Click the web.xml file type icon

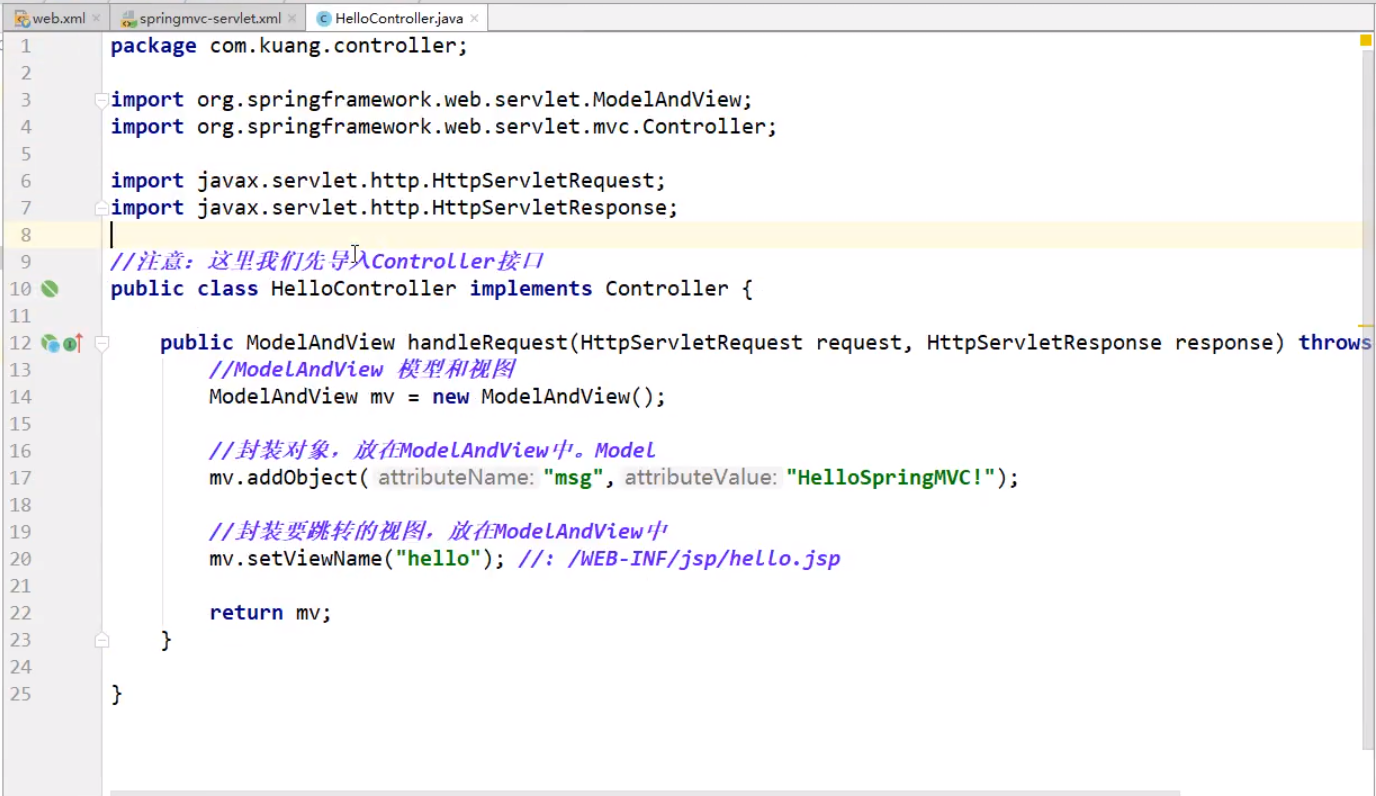click(x=21, y=18)
